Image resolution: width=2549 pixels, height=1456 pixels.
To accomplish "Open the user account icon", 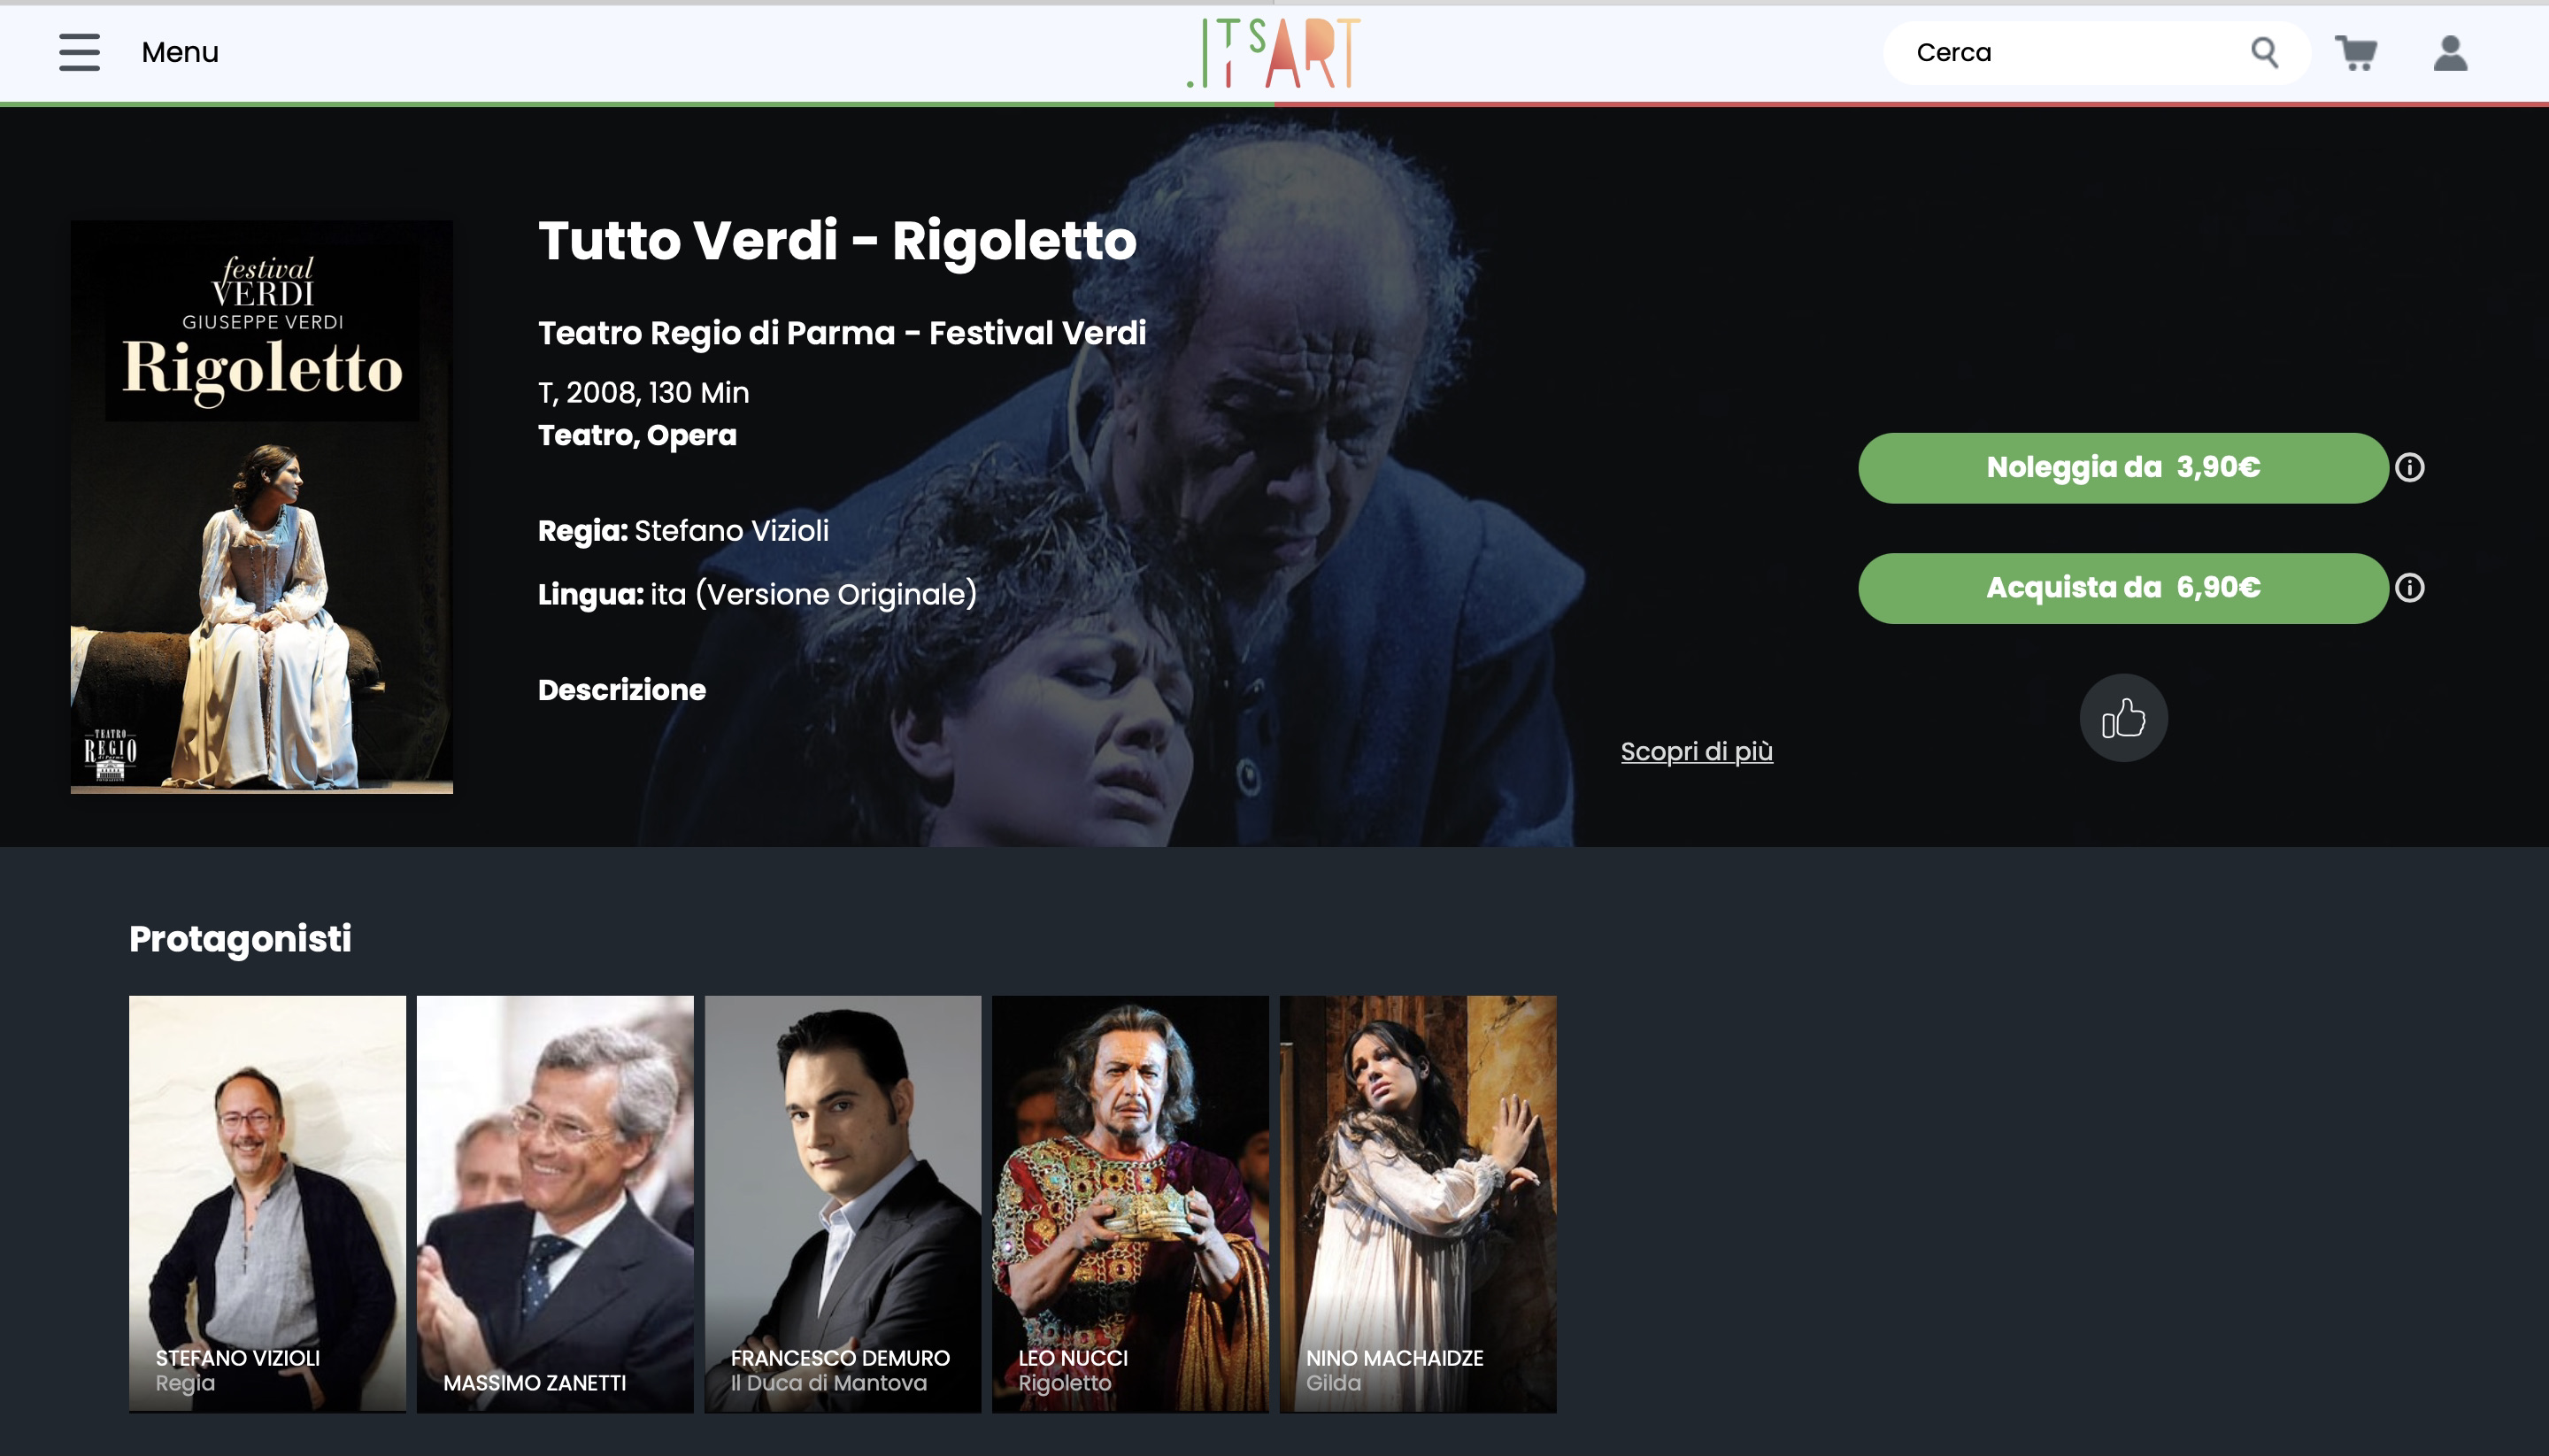I will coord(2450,53).
